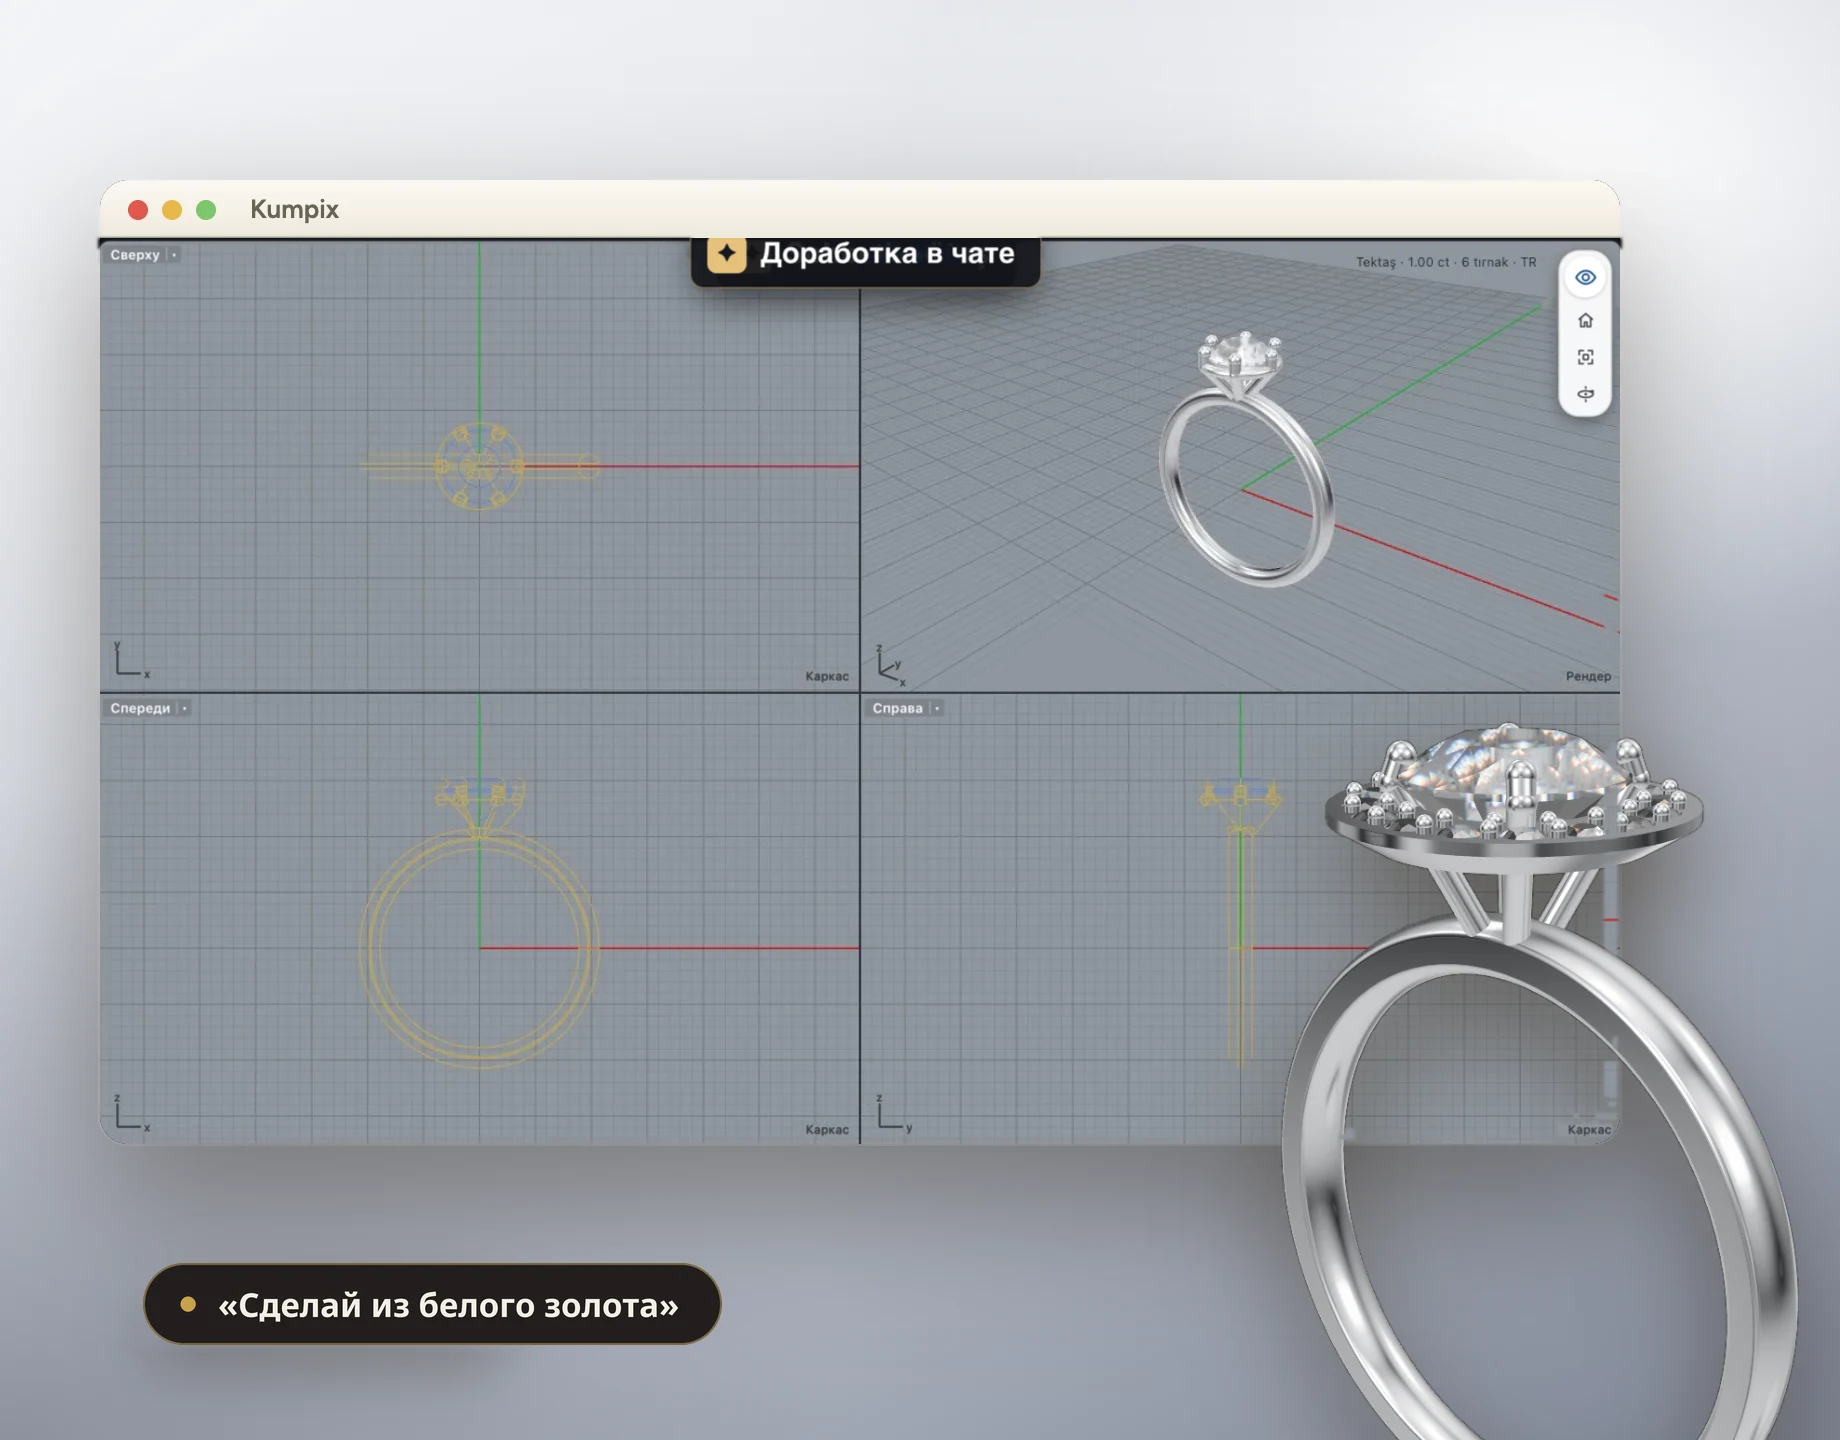Close the Kumpix window with red button
The image size is (1840, 1440).
pyautogui.click(x=138, y=209)
